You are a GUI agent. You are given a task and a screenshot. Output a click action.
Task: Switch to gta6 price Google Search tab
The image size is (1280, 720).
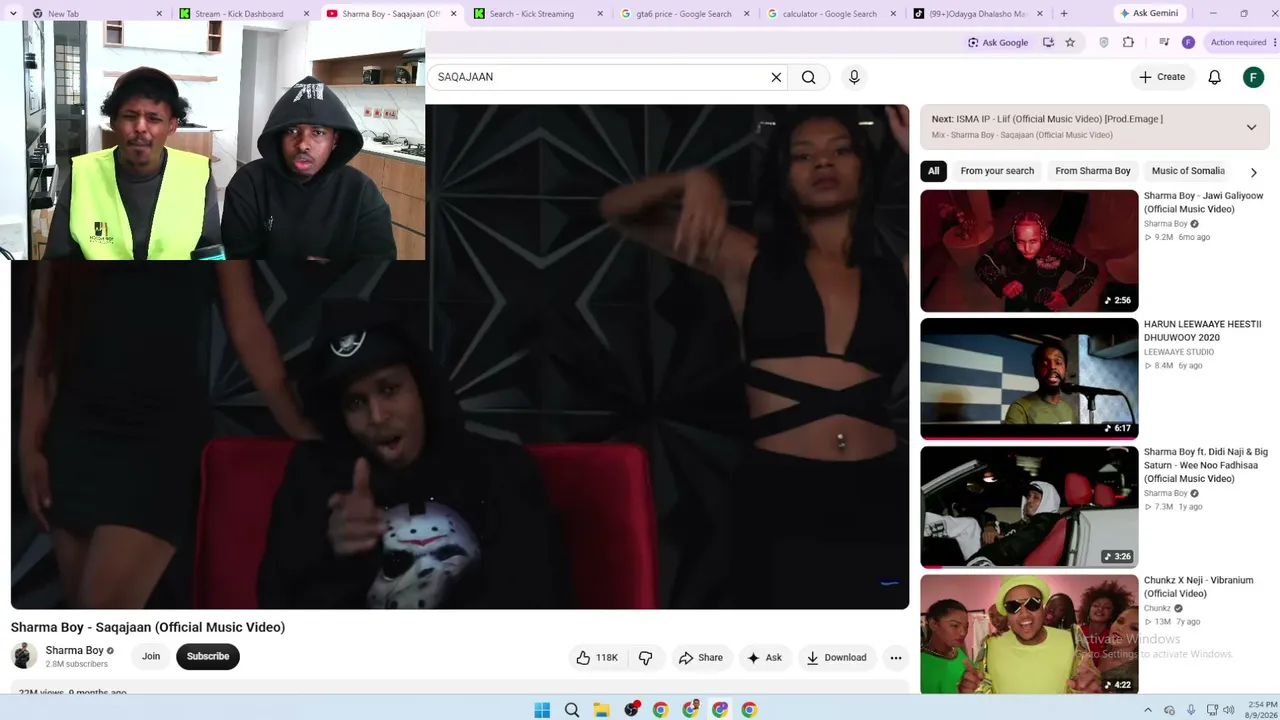tap(686, 14)
